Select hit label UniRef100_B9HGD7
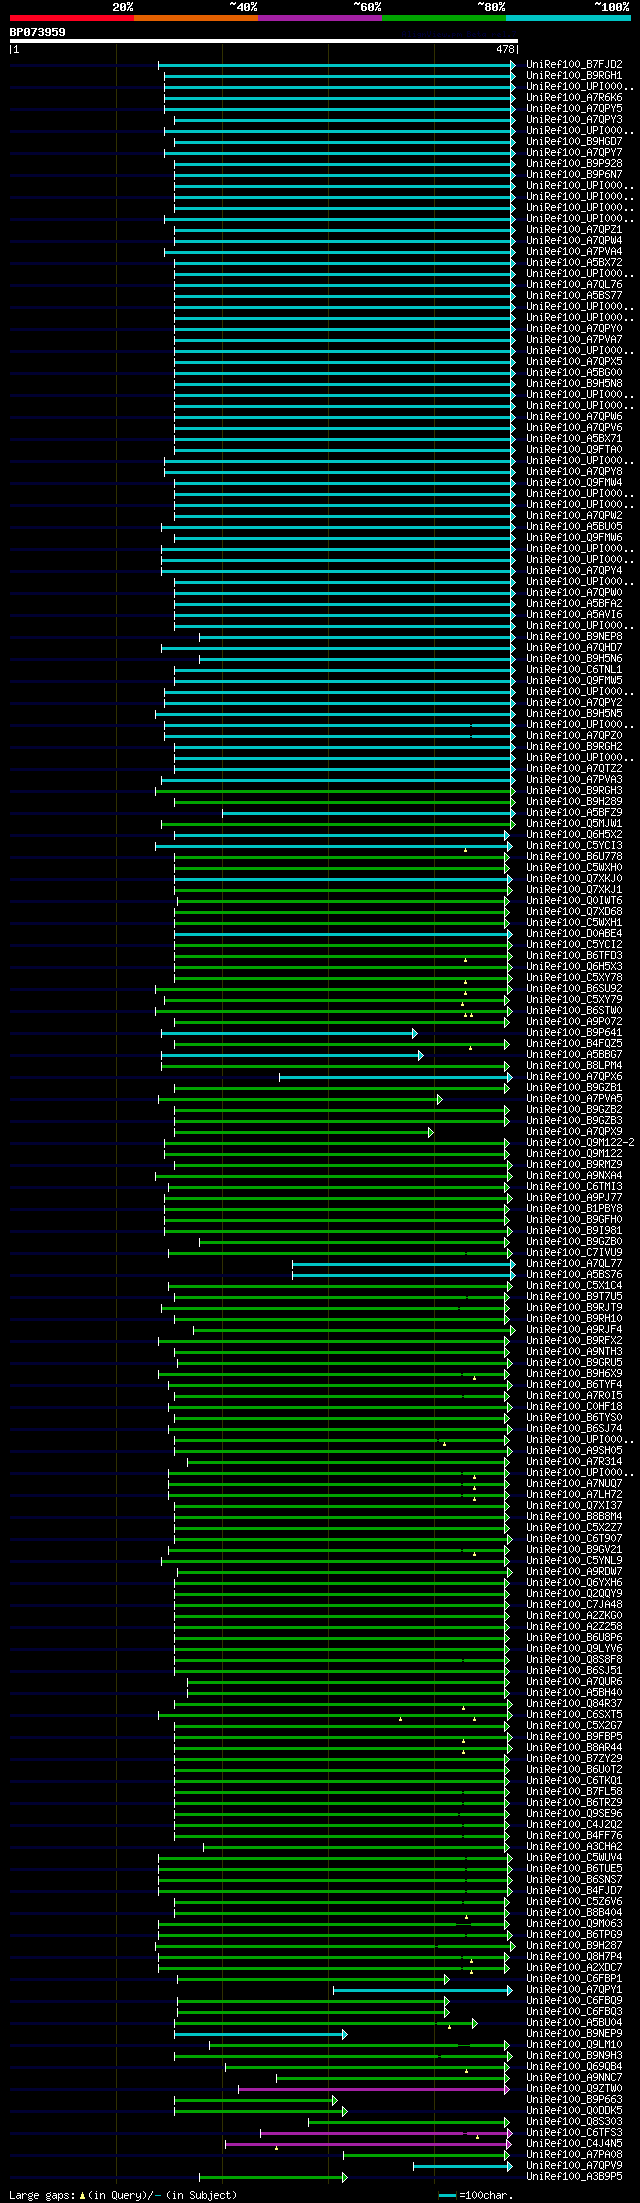This screenshot has height=2203, width=640. [574, 142]
